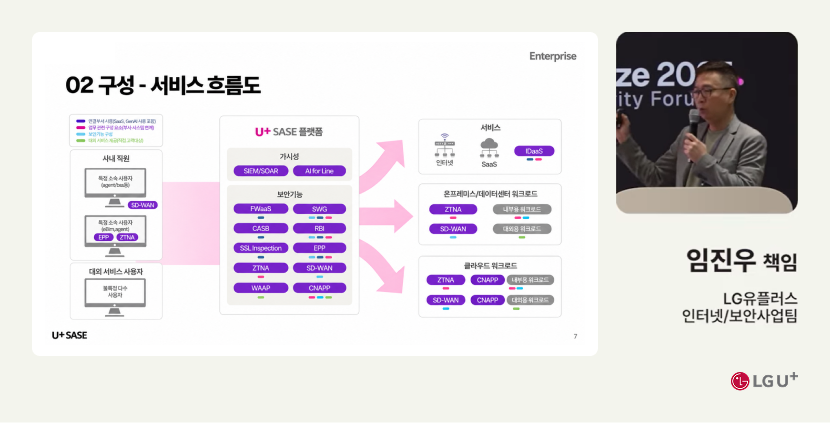This screenshot has height=423, width=830.
Task: Click 내부용 워크로드 in 클라우드 워크로드 box
Action: (x=530, y=280)
